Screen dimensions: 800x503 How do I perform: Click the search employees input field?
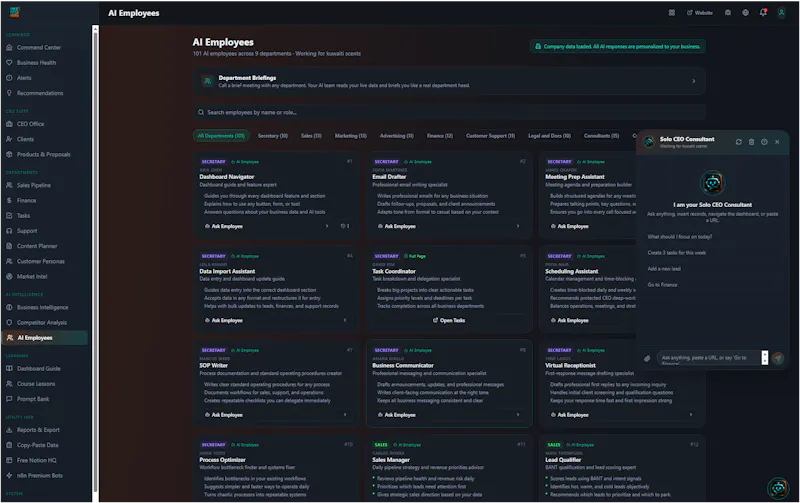click(x=449, y=112)
